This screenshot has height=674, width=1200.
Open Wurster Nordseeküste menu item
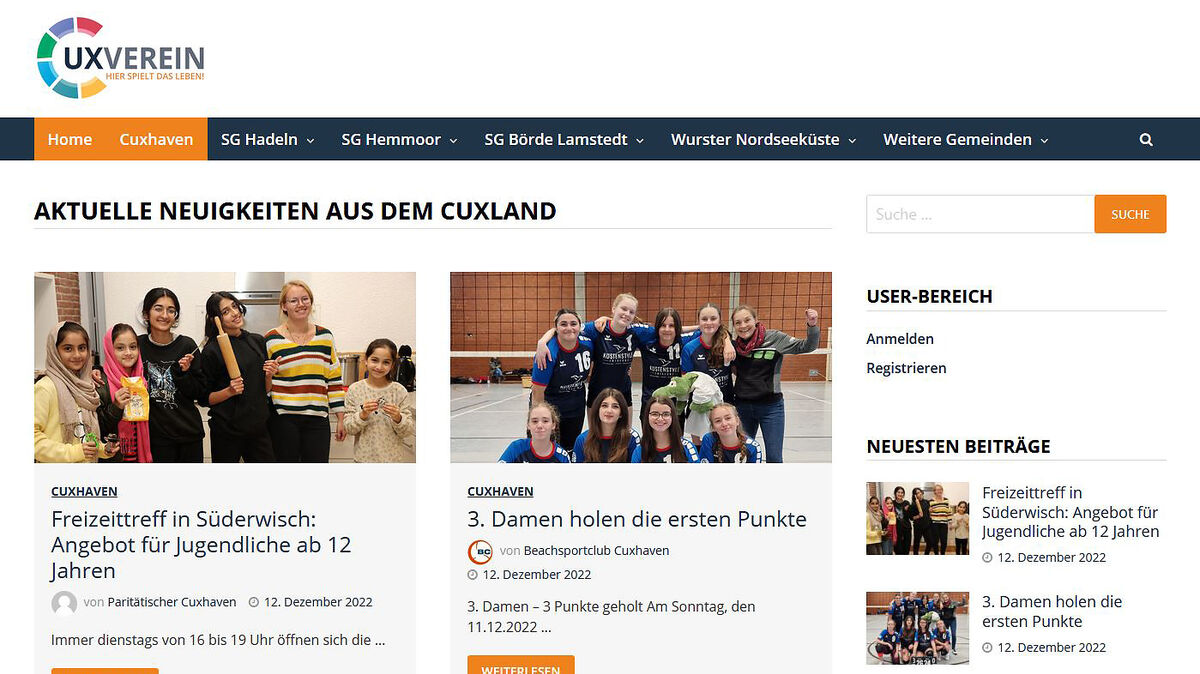pyautogui.click(x=755, y=140)
